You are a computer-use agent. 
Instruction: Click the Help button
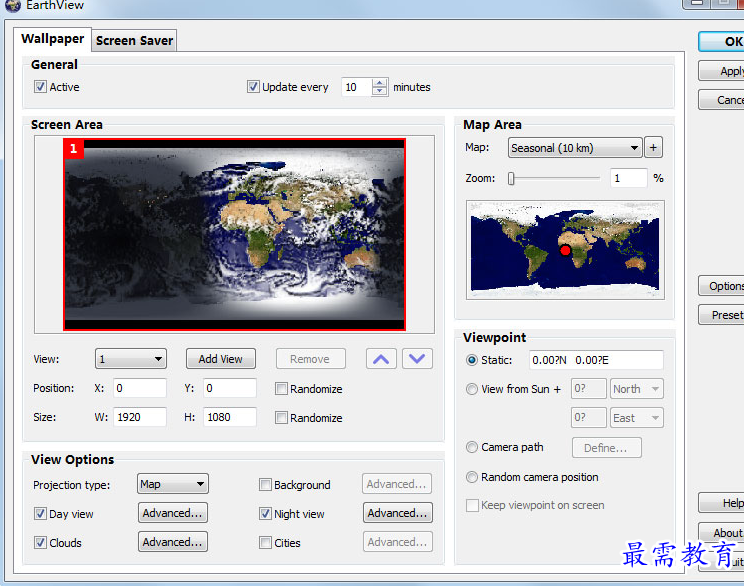[721, 503]
